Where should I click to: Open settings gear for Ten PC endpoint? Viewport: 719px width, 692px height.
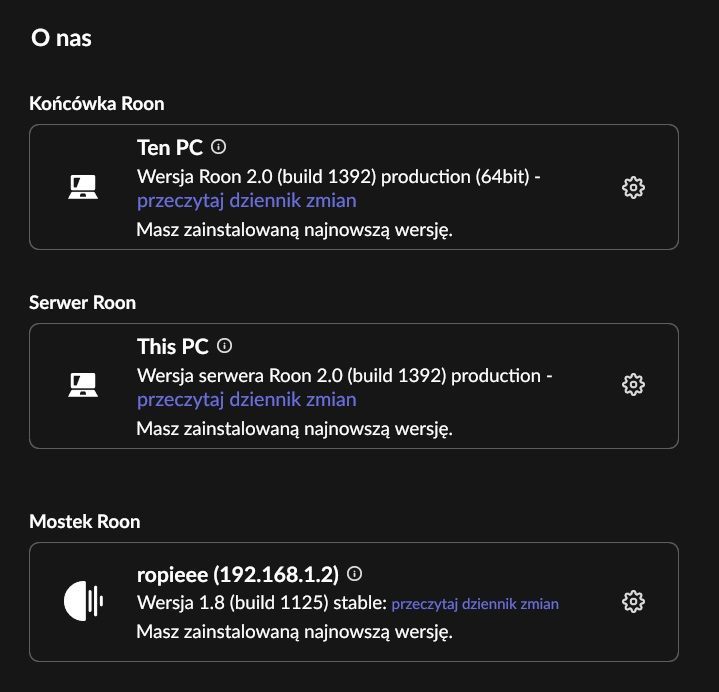[633, 187]
